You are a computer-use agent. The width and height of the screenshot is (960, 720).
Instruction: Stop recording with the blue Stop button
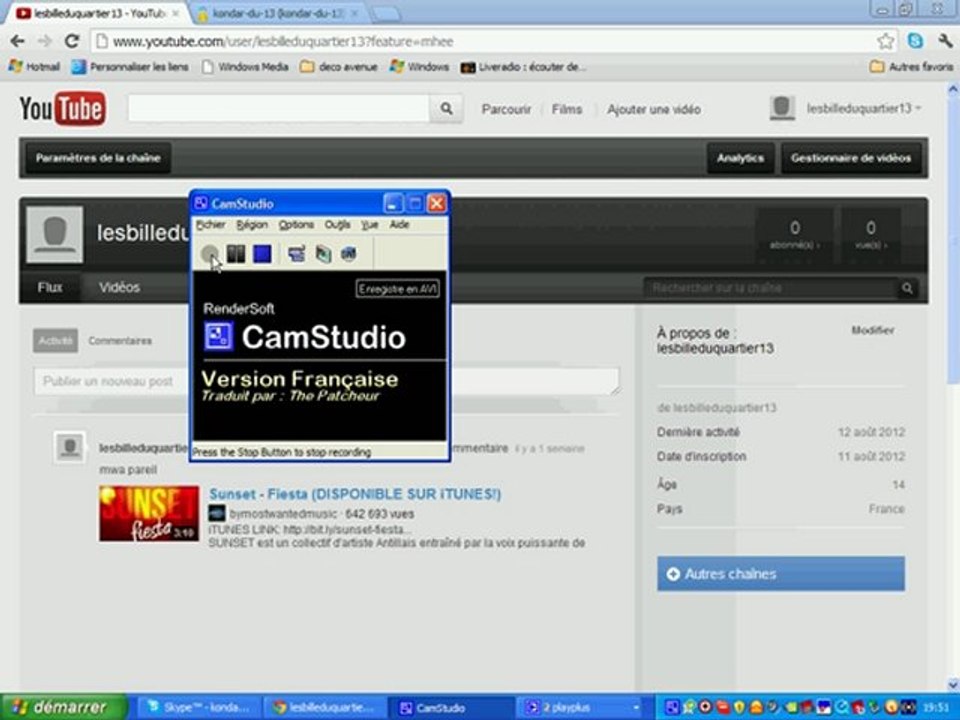(x=262, y=253)
